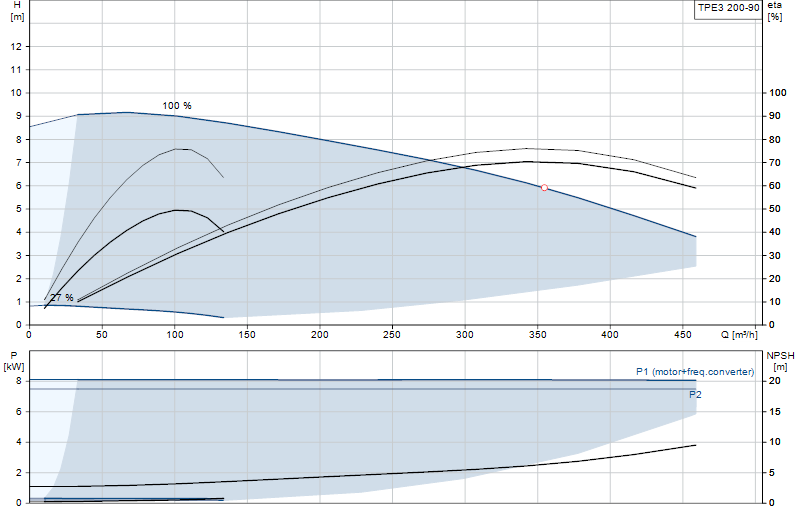Screen dimensions: 800x520
Task: Click the 12 tick on head axis
Action: click(16, 46)
